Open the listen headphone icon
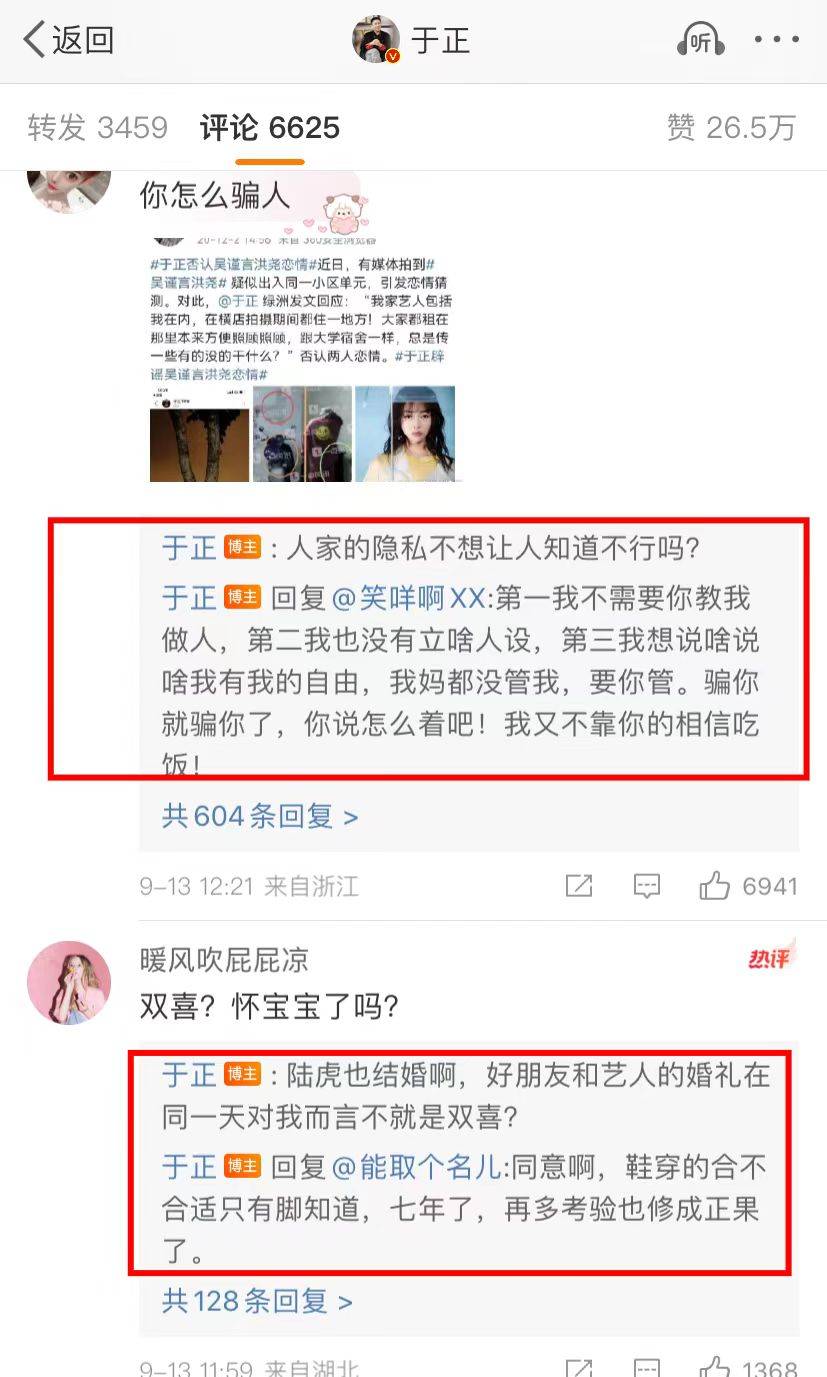 point(700,40)
